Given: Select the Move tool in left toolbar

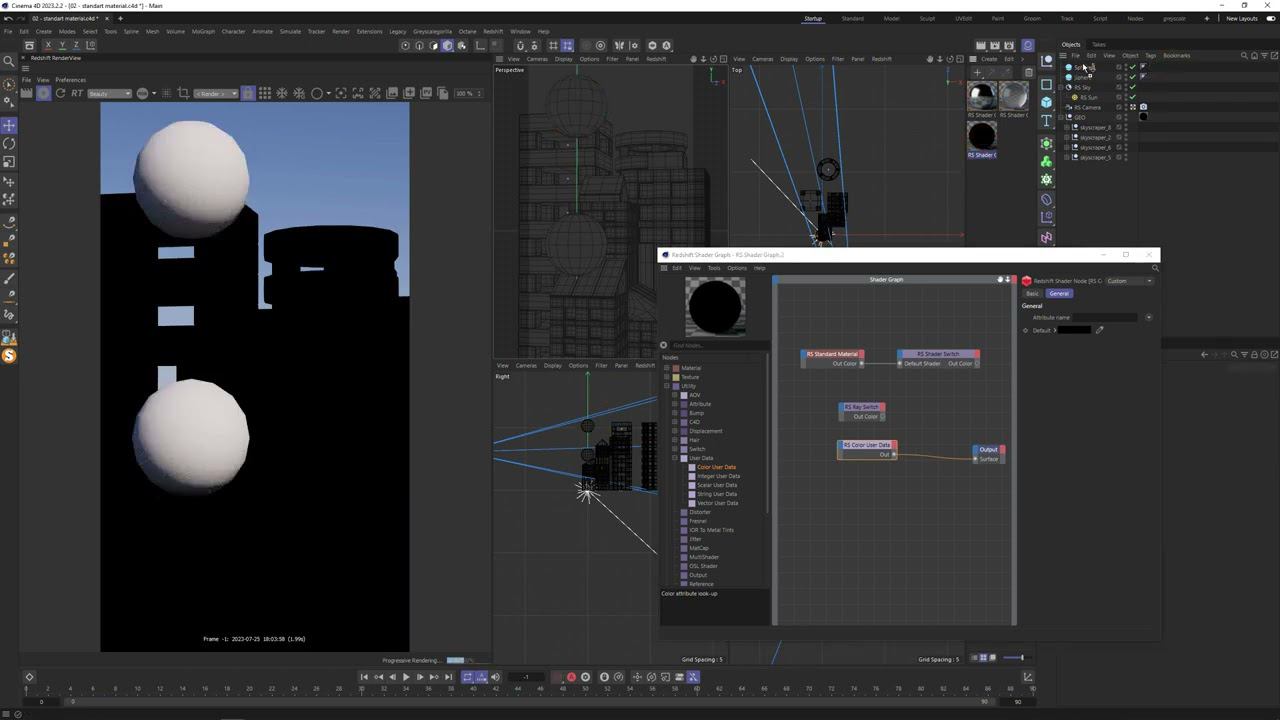Looking at the screenshot, I should pyautogui.click(x=9, y=125).
